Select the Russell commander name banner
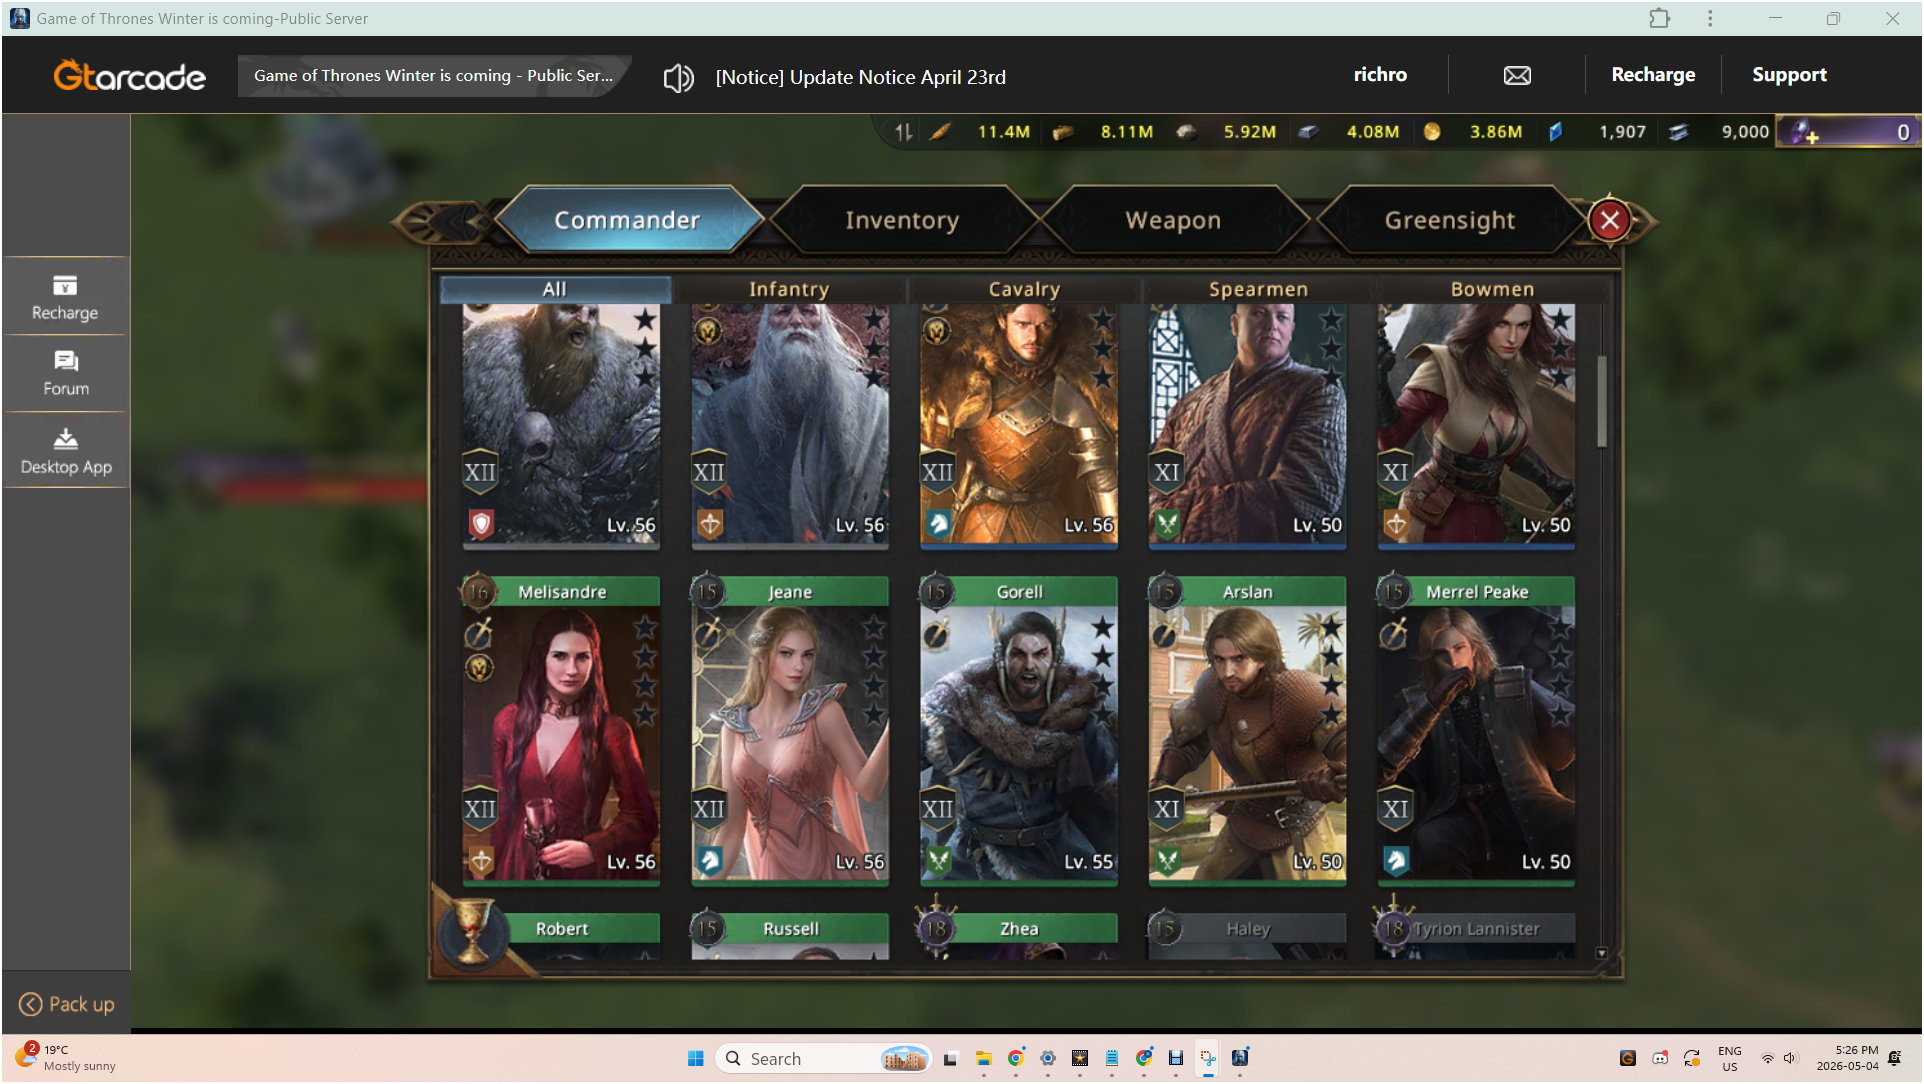 pos(790,928)
